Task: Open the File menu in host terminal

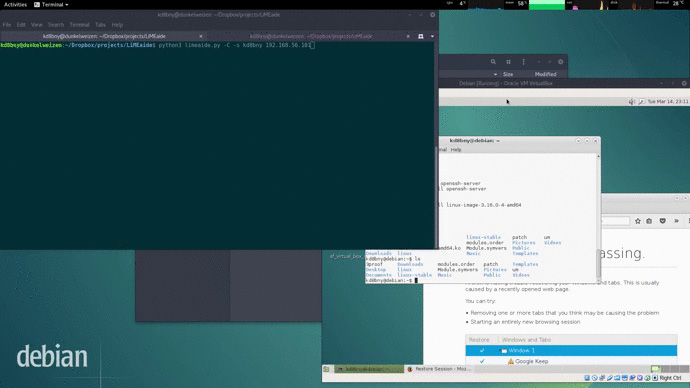Action: 7,25
